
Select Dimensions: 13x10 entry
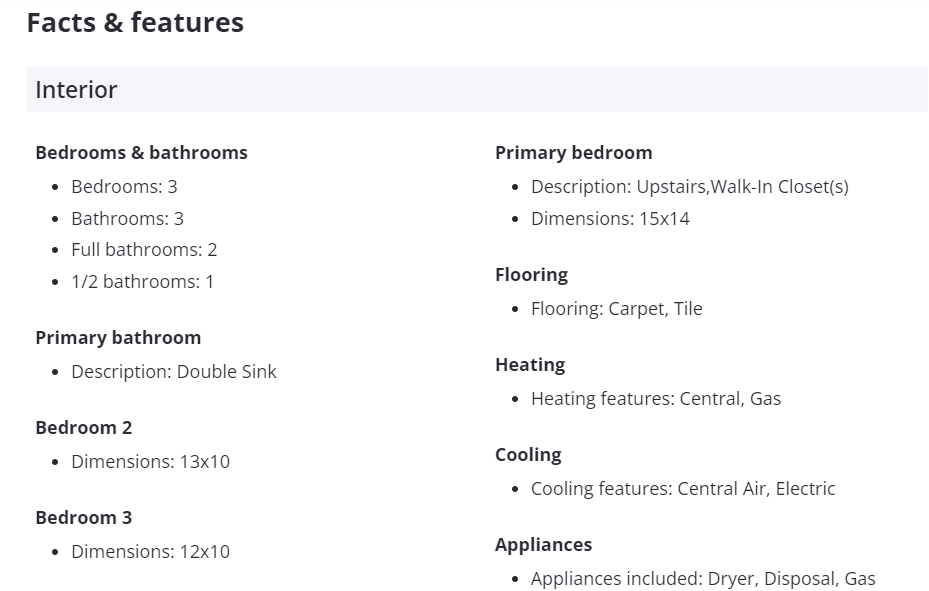(x=150, y=461)
